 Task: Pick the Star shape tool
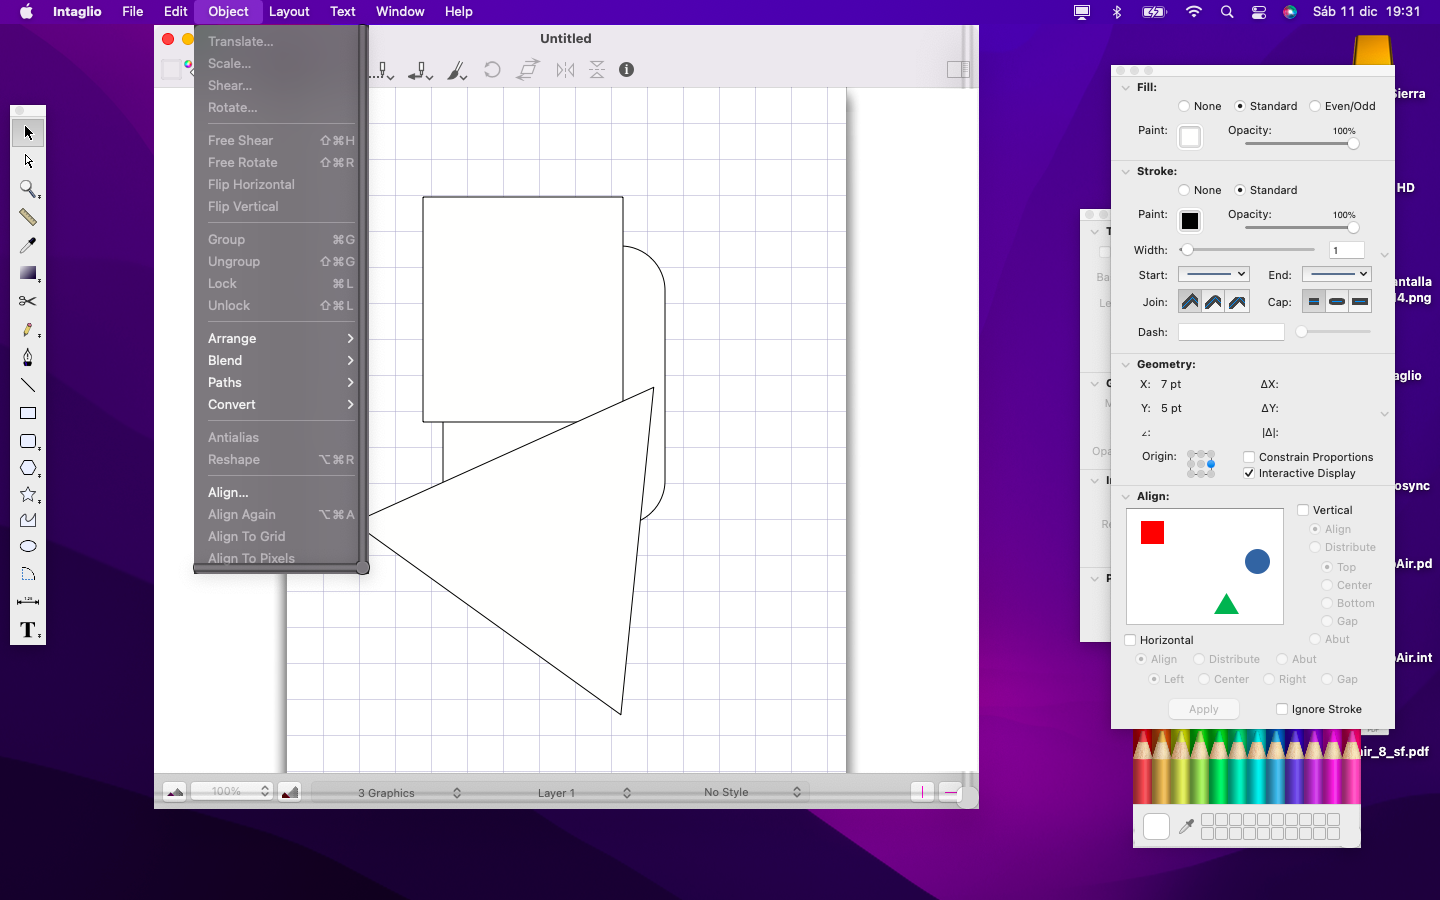[x=28, y=495]
